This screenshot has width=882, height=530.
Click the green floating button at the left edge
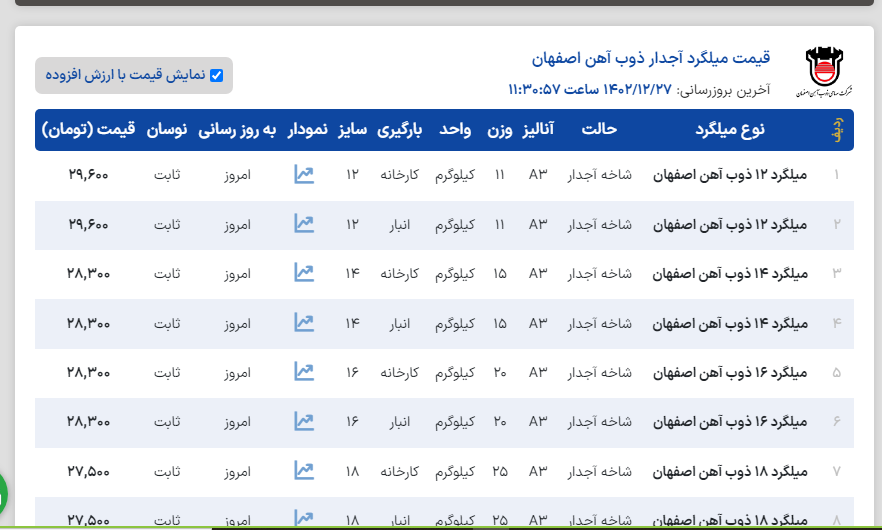[x=3, y=492]
